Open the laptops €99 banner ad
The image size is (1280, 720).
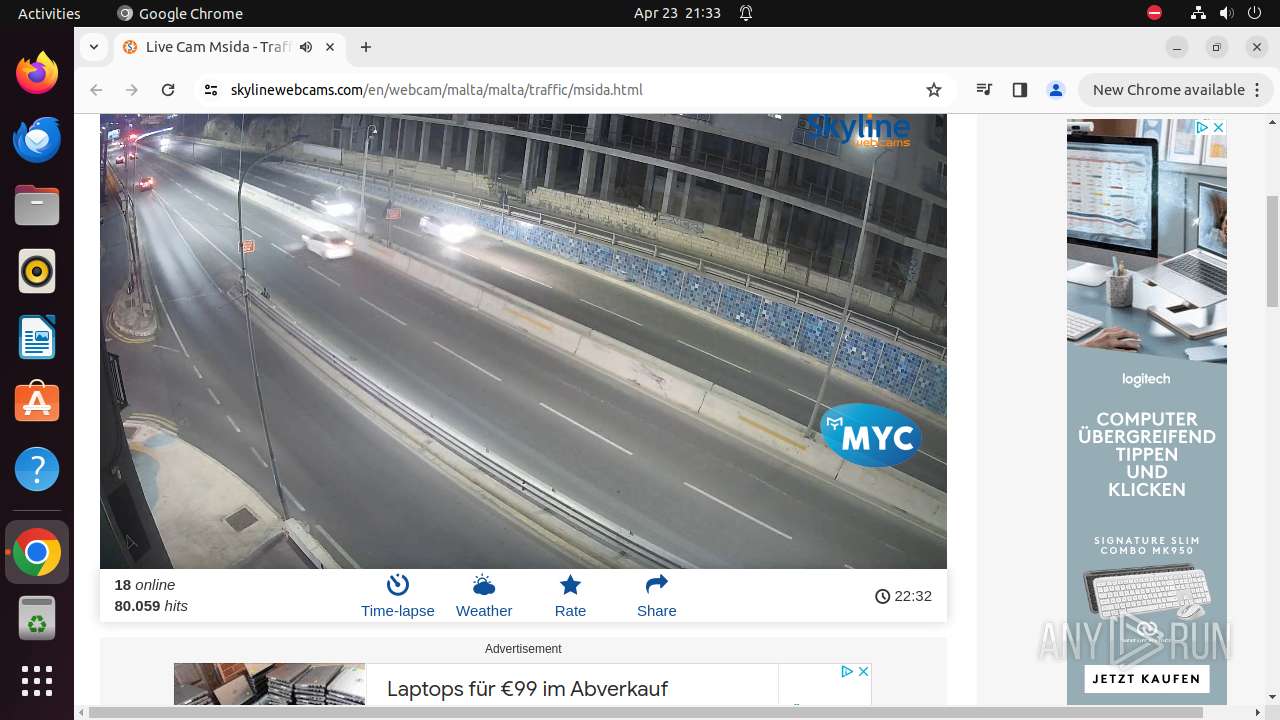[527, 689]
